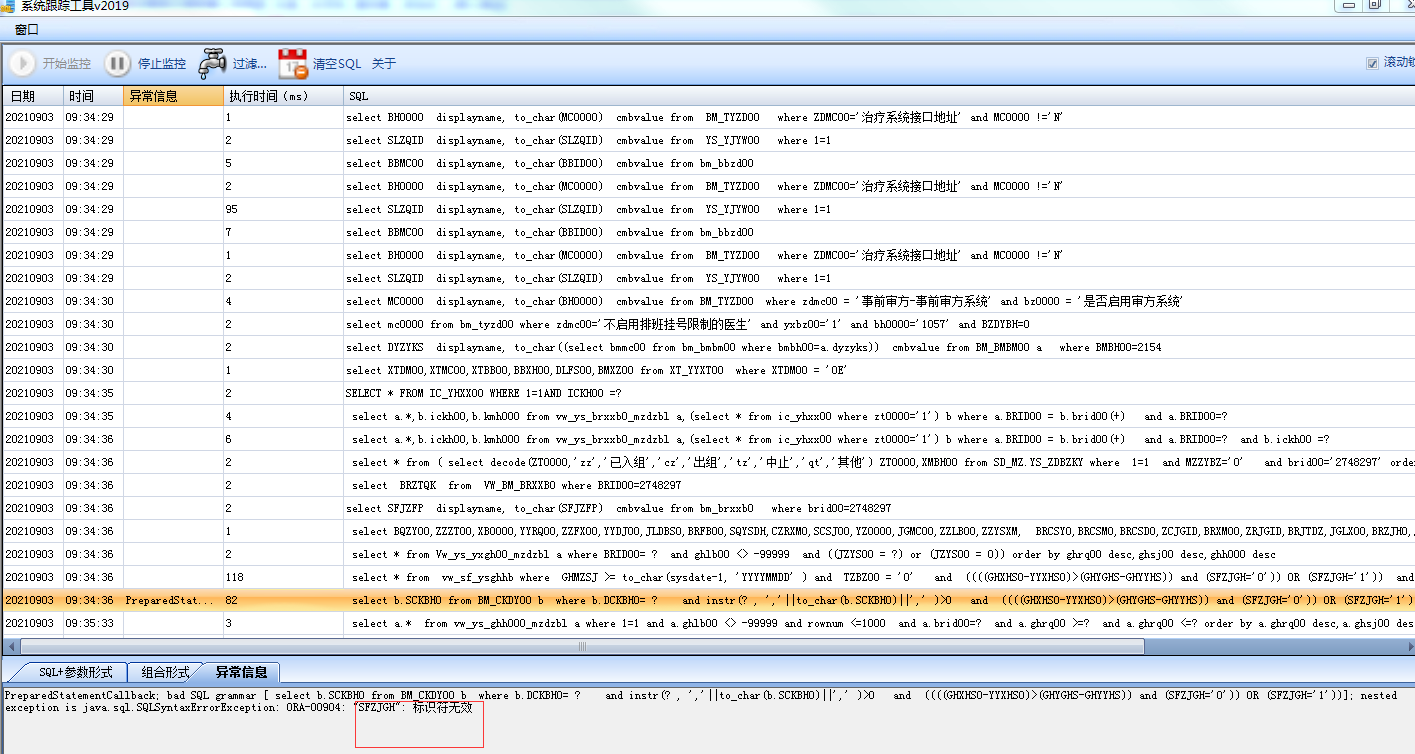Select 'select * from Vw_ys_yxgh00_mzdzbl' row

click(708, 554)
